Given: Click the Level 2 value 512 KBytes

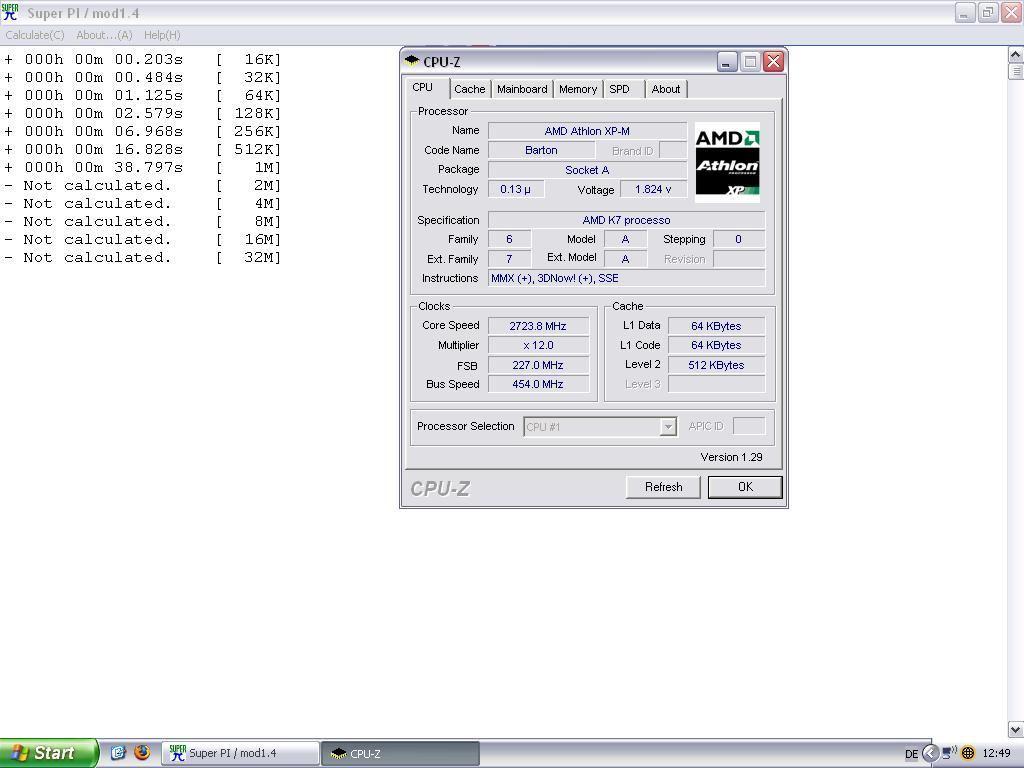Looking at the screenshot, I should [716, 365].
